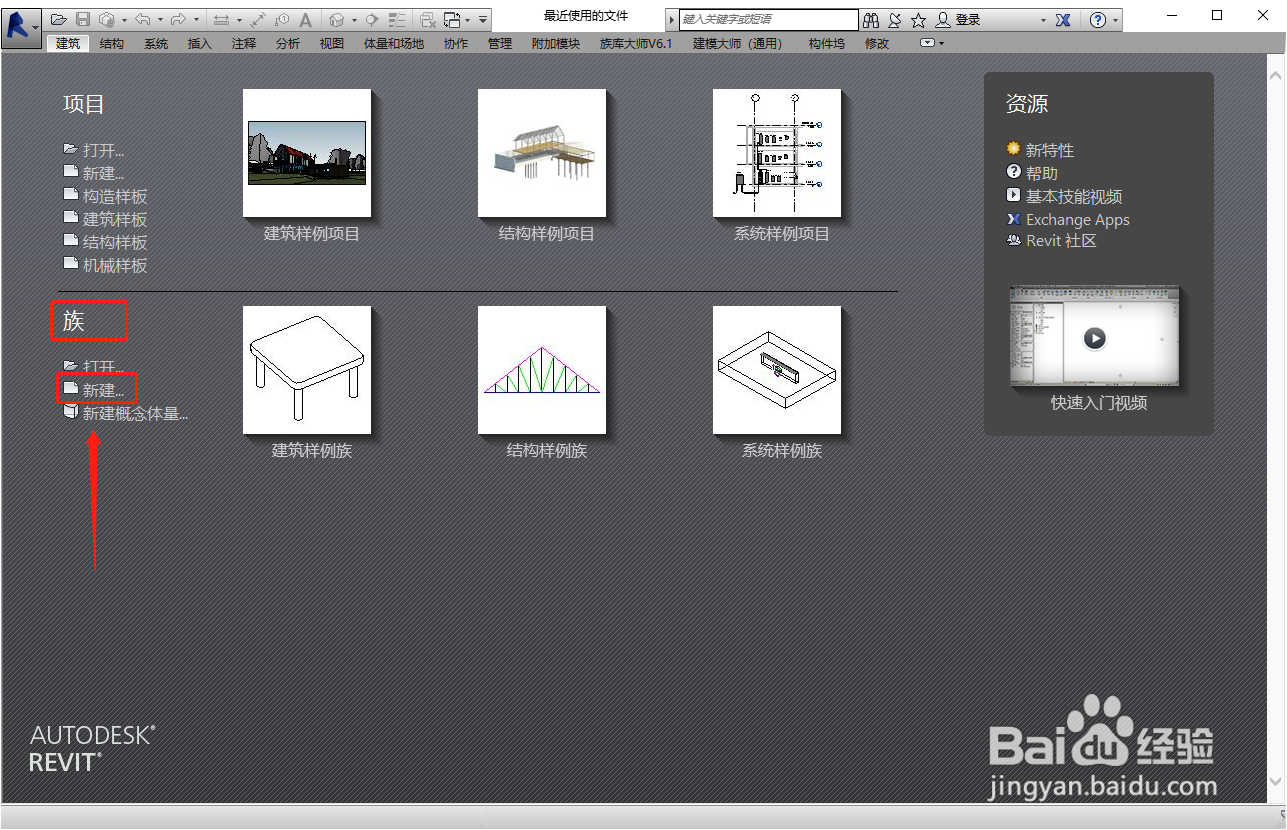Select the Text tool letter A icon
Viewport: 1287px width, 830px height.
click(305, 20)
